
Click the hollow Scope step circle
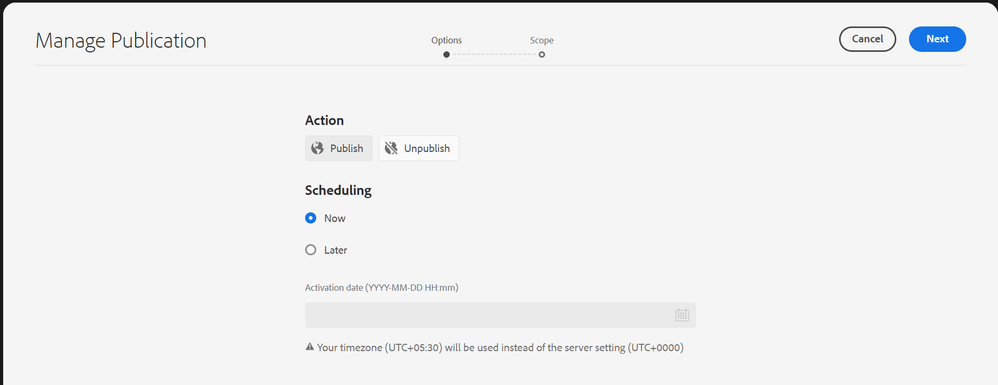point(542,55)
